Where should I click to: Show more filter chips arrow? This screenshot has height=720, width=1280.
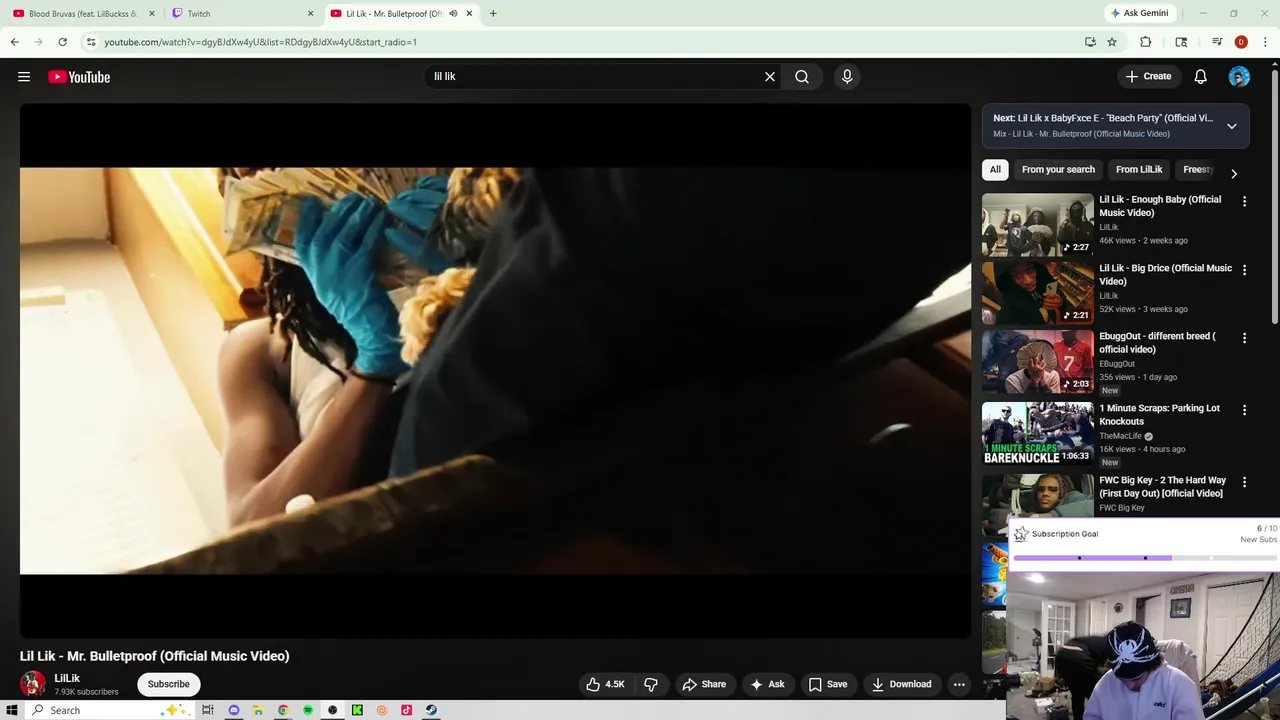point(1234,173)
